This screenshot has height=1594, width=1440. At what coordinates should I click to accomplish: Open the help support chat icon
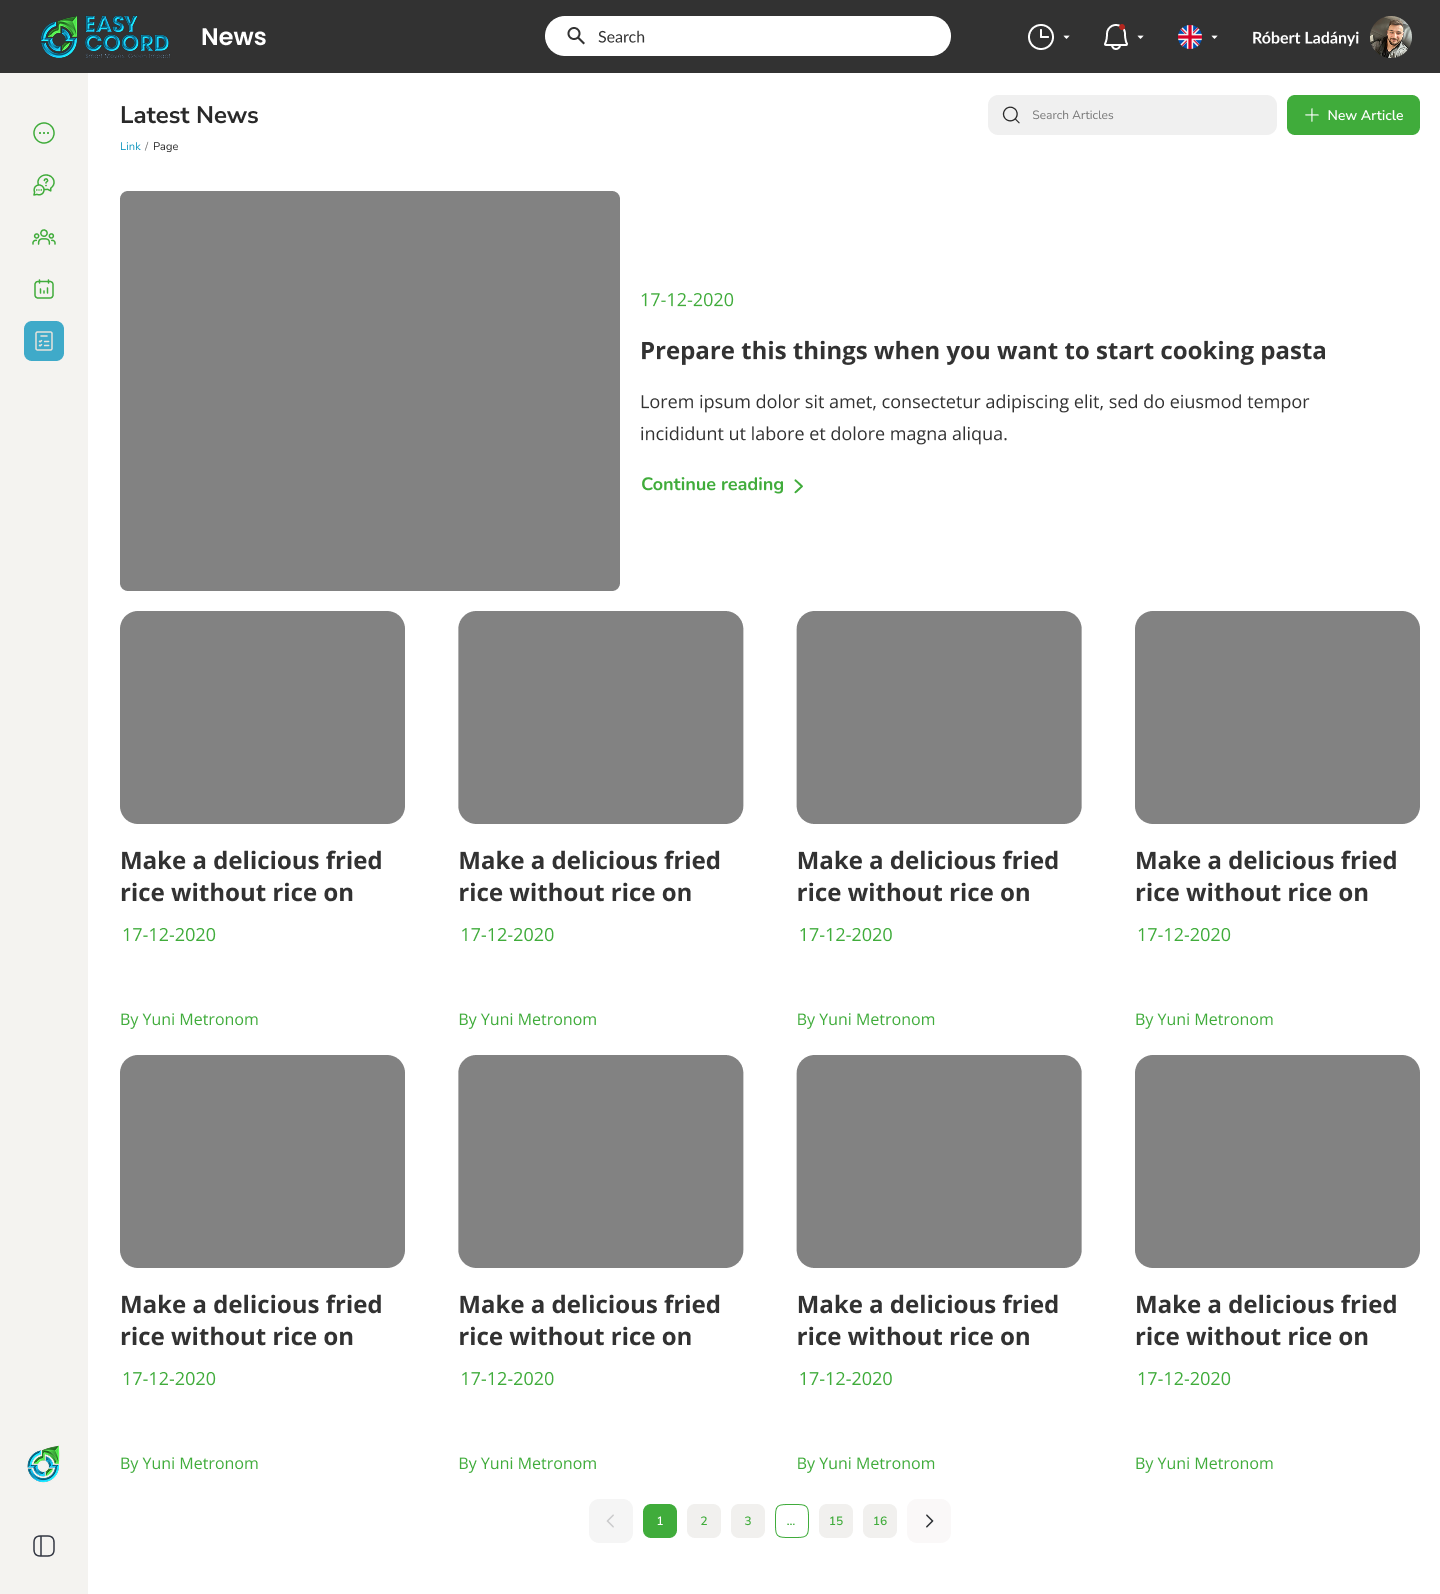pos(44,185)
